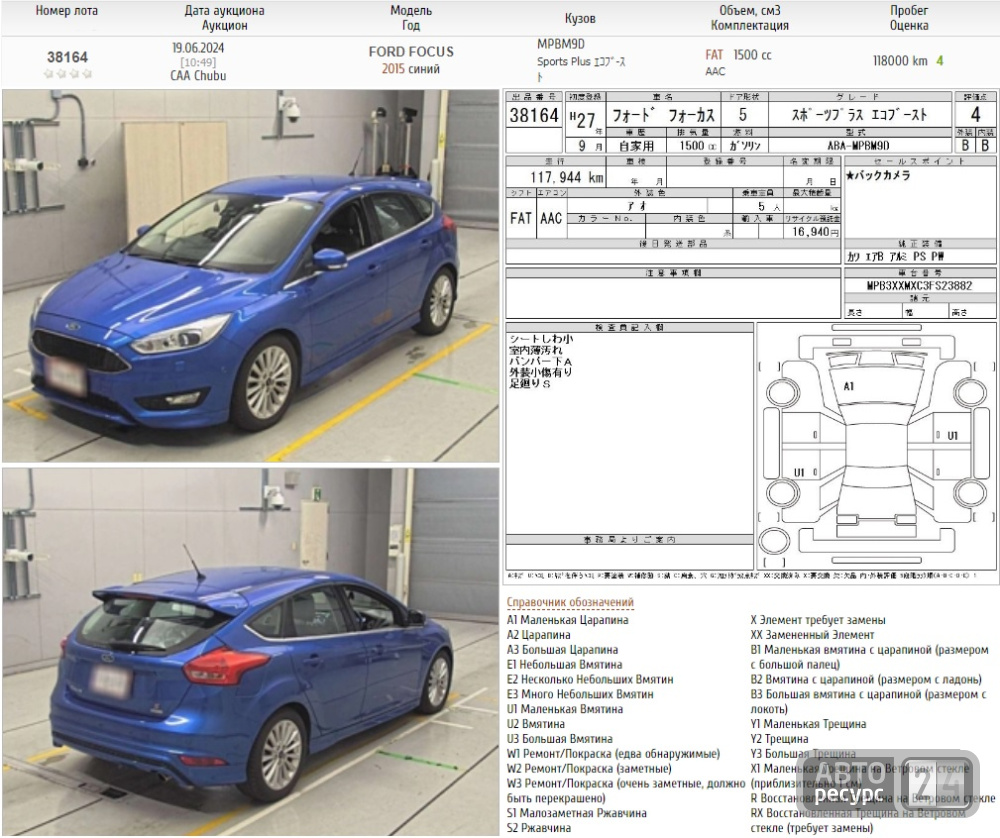This screenshot has height=838, width=1000.
Task: Click lot number 38164 in the header
Action: point(67,57)
